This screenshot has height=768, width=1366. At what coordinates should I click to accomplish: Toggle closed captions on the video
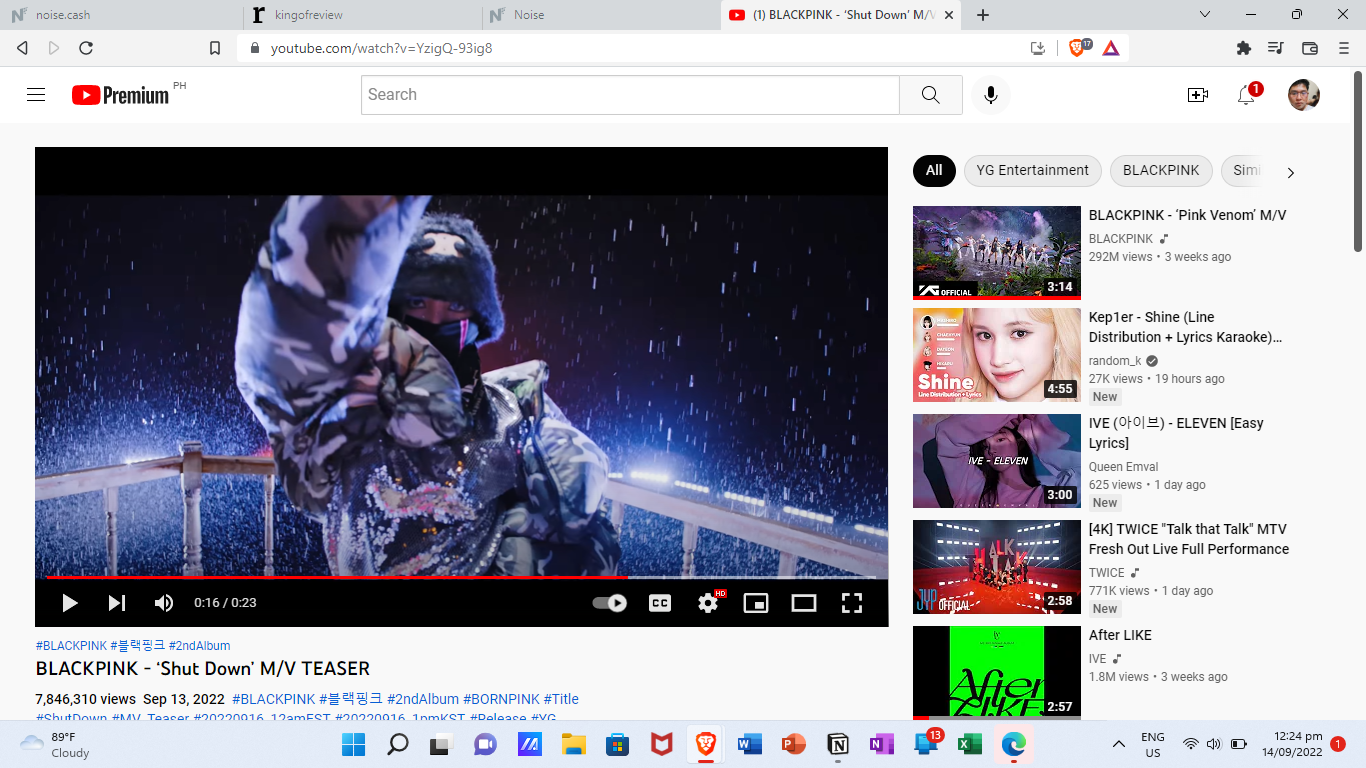(660, 603)
